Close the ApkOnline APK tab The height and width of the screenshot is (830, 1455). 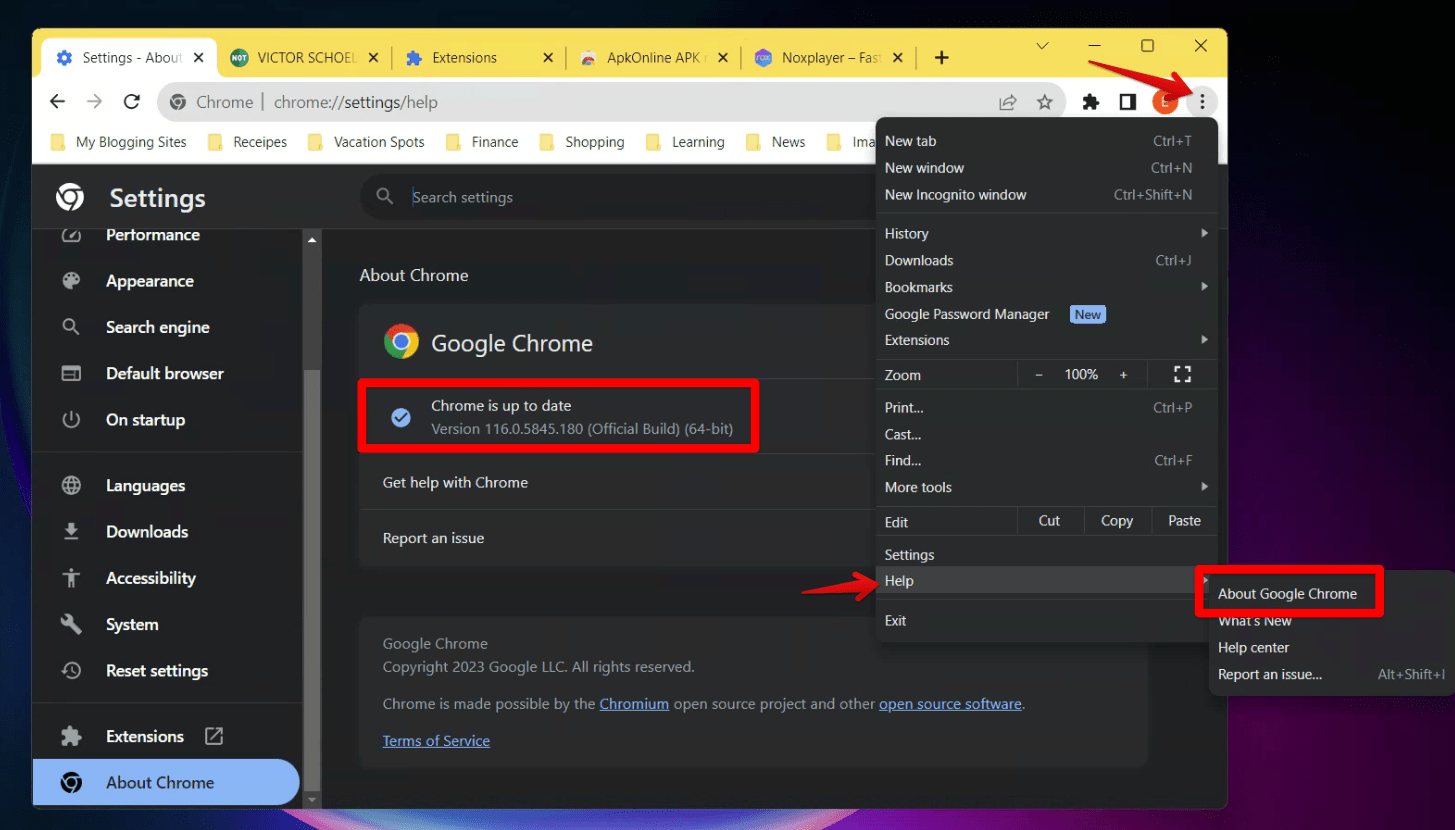click(x=722, y=58)
